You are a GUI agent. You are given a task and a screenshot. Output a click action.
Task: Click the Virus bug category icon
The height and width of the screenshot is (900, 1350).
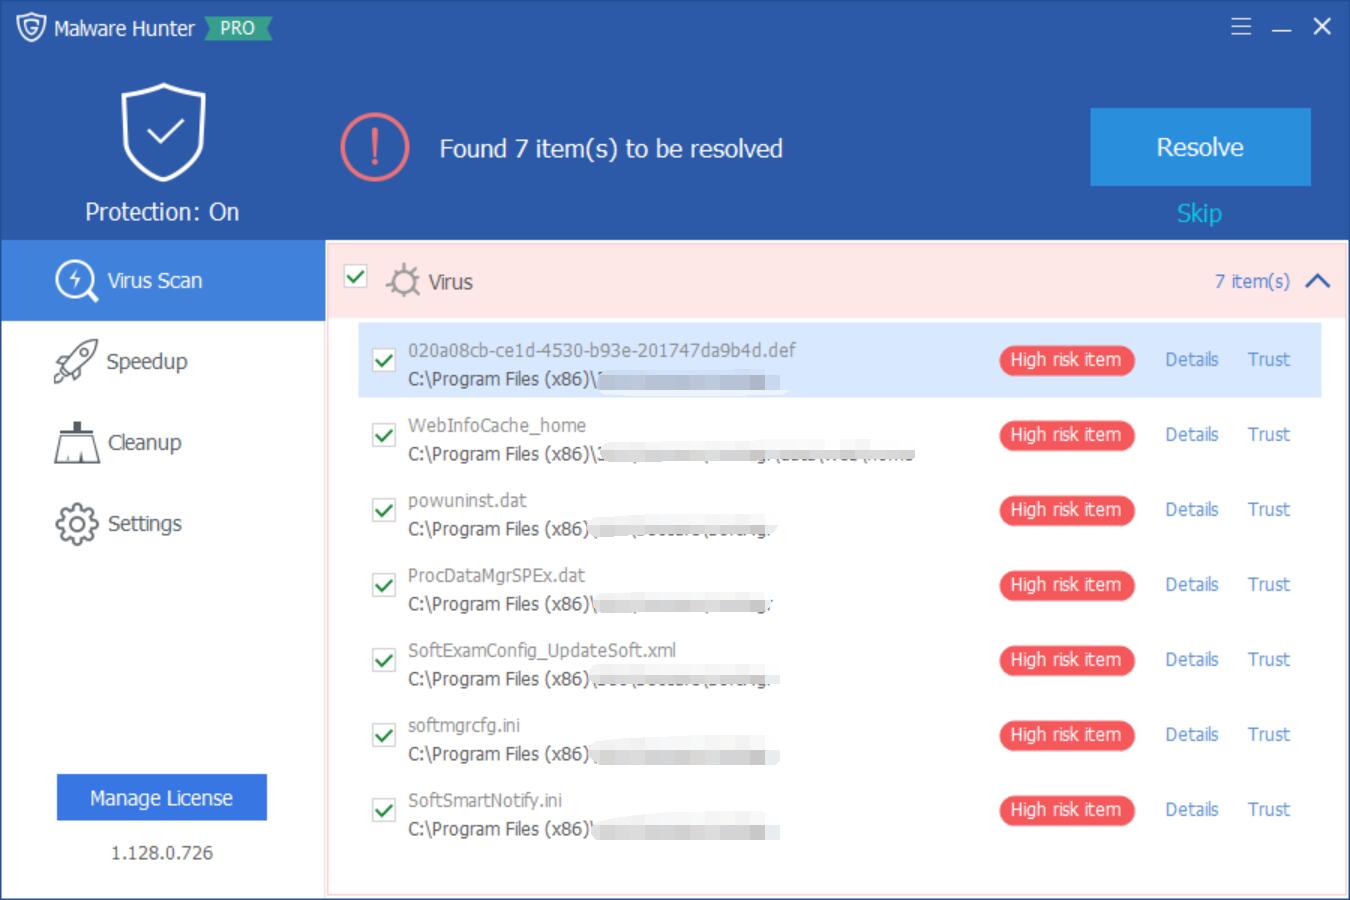tap(403, 281)
